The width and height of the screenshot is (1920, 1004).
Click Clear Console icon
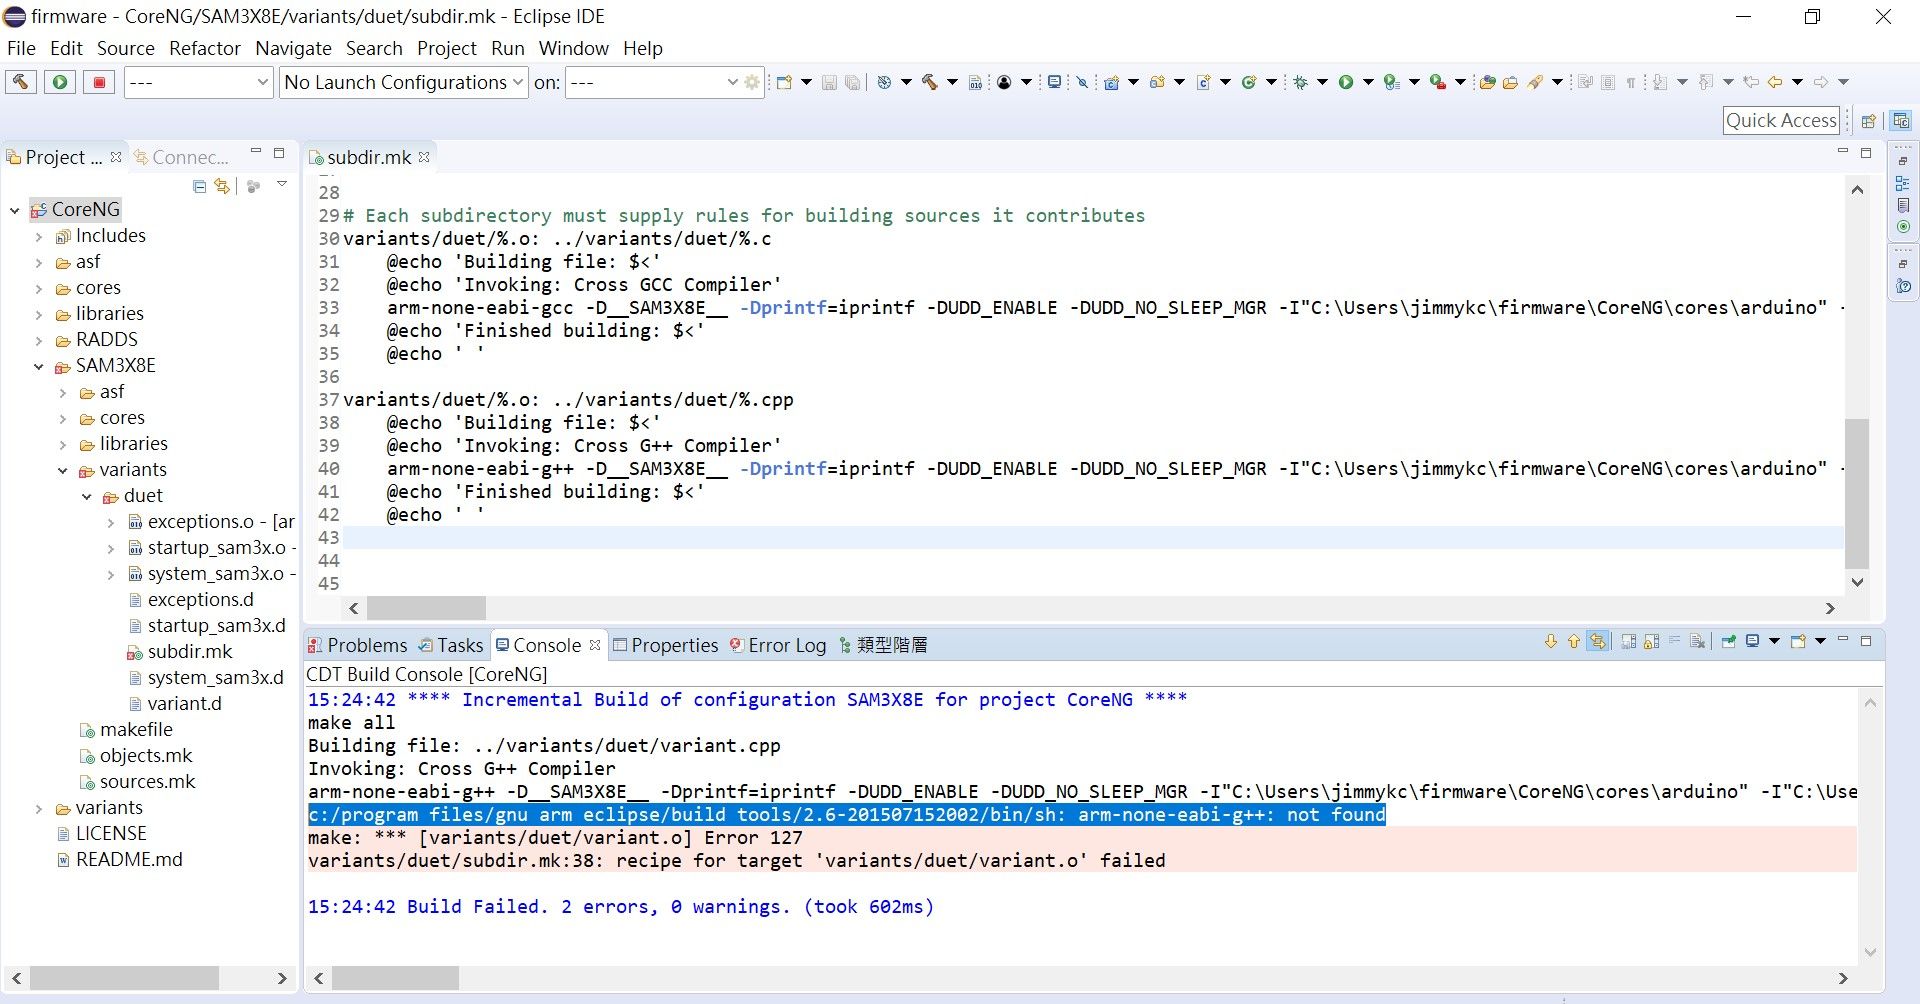click(x=1697, y=642)
